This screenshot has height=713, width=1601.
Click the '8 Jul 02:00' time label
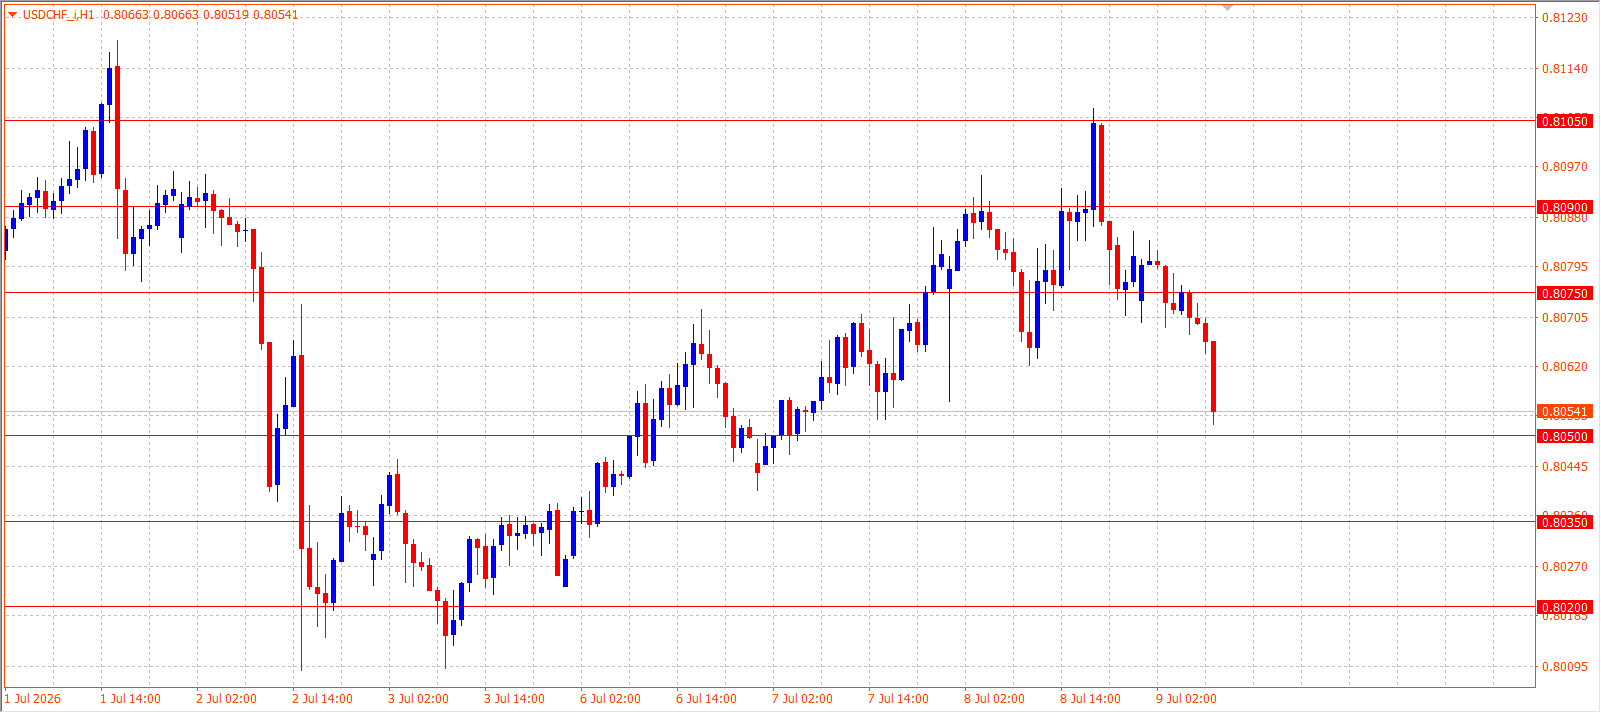(x=994, y=699)
